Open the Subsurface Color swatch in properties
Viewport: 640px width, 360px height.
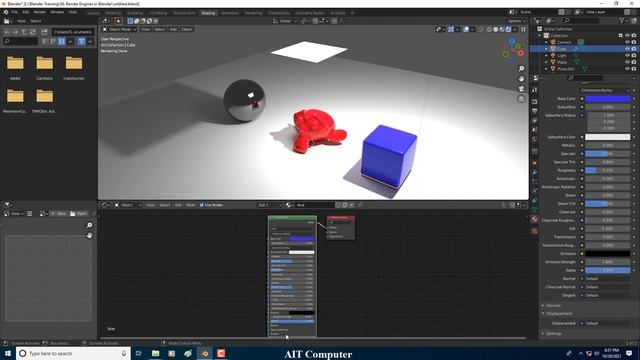(608, 137)
